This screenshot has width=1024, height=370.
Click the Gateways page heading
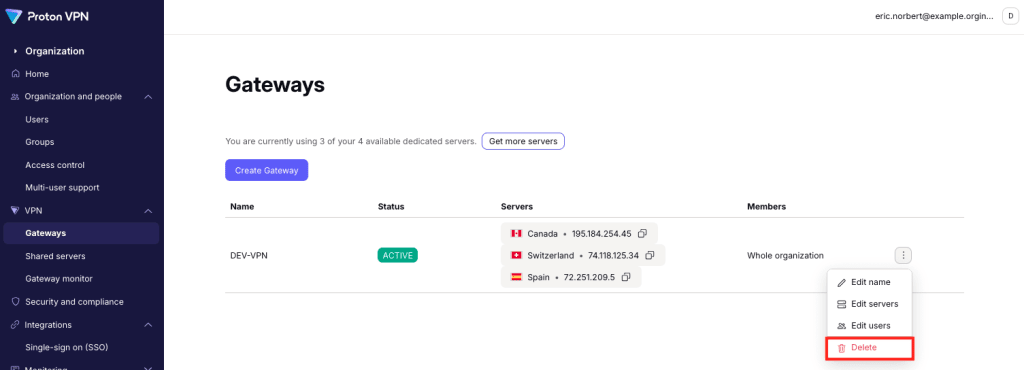275,85
